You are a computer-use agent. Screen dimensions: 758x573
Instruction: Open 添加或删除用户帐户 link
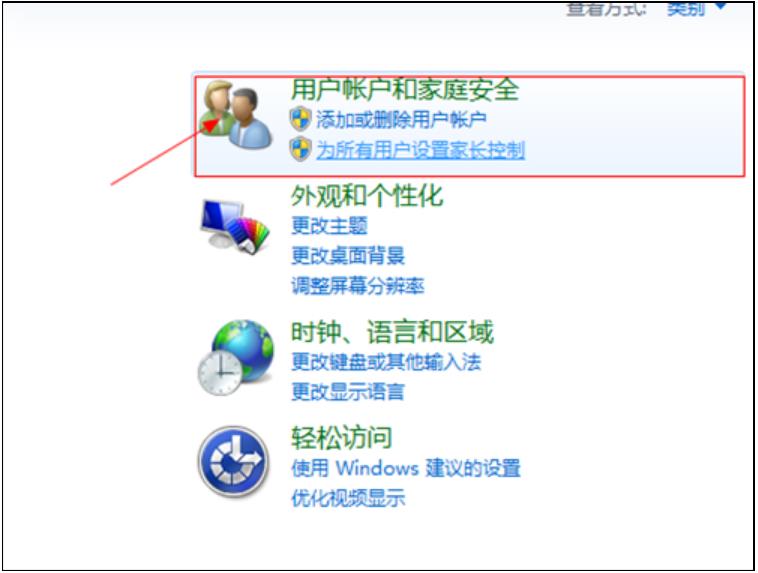(401, 119)
